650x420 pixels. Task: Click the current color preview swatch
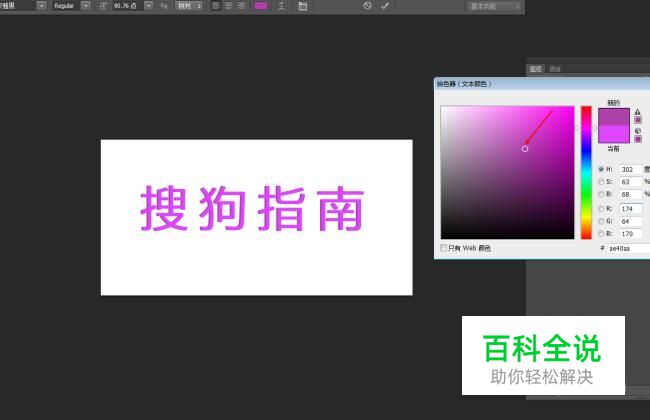tap(614, 134)
